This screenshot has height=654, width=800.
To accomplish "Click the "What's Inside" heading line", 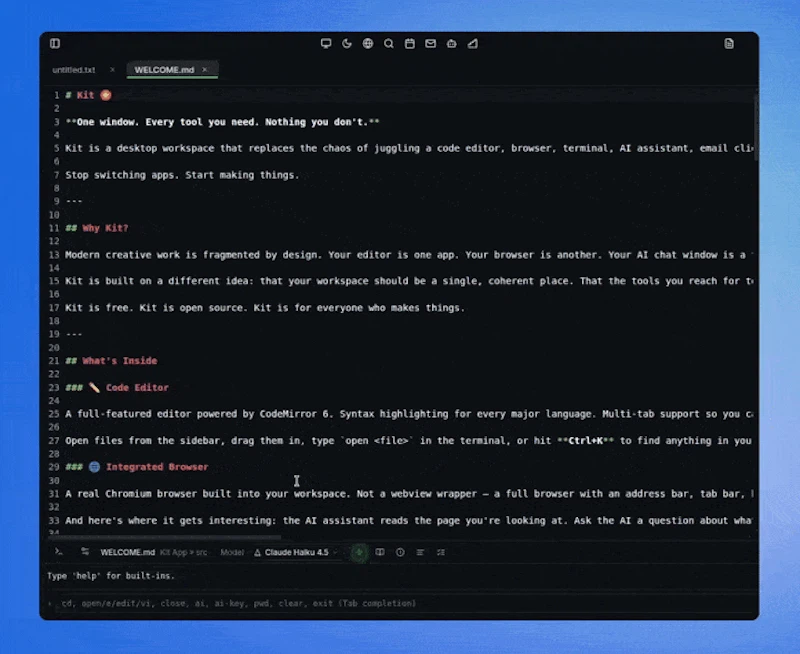I will pyautogui.click(x=111, y=361).
